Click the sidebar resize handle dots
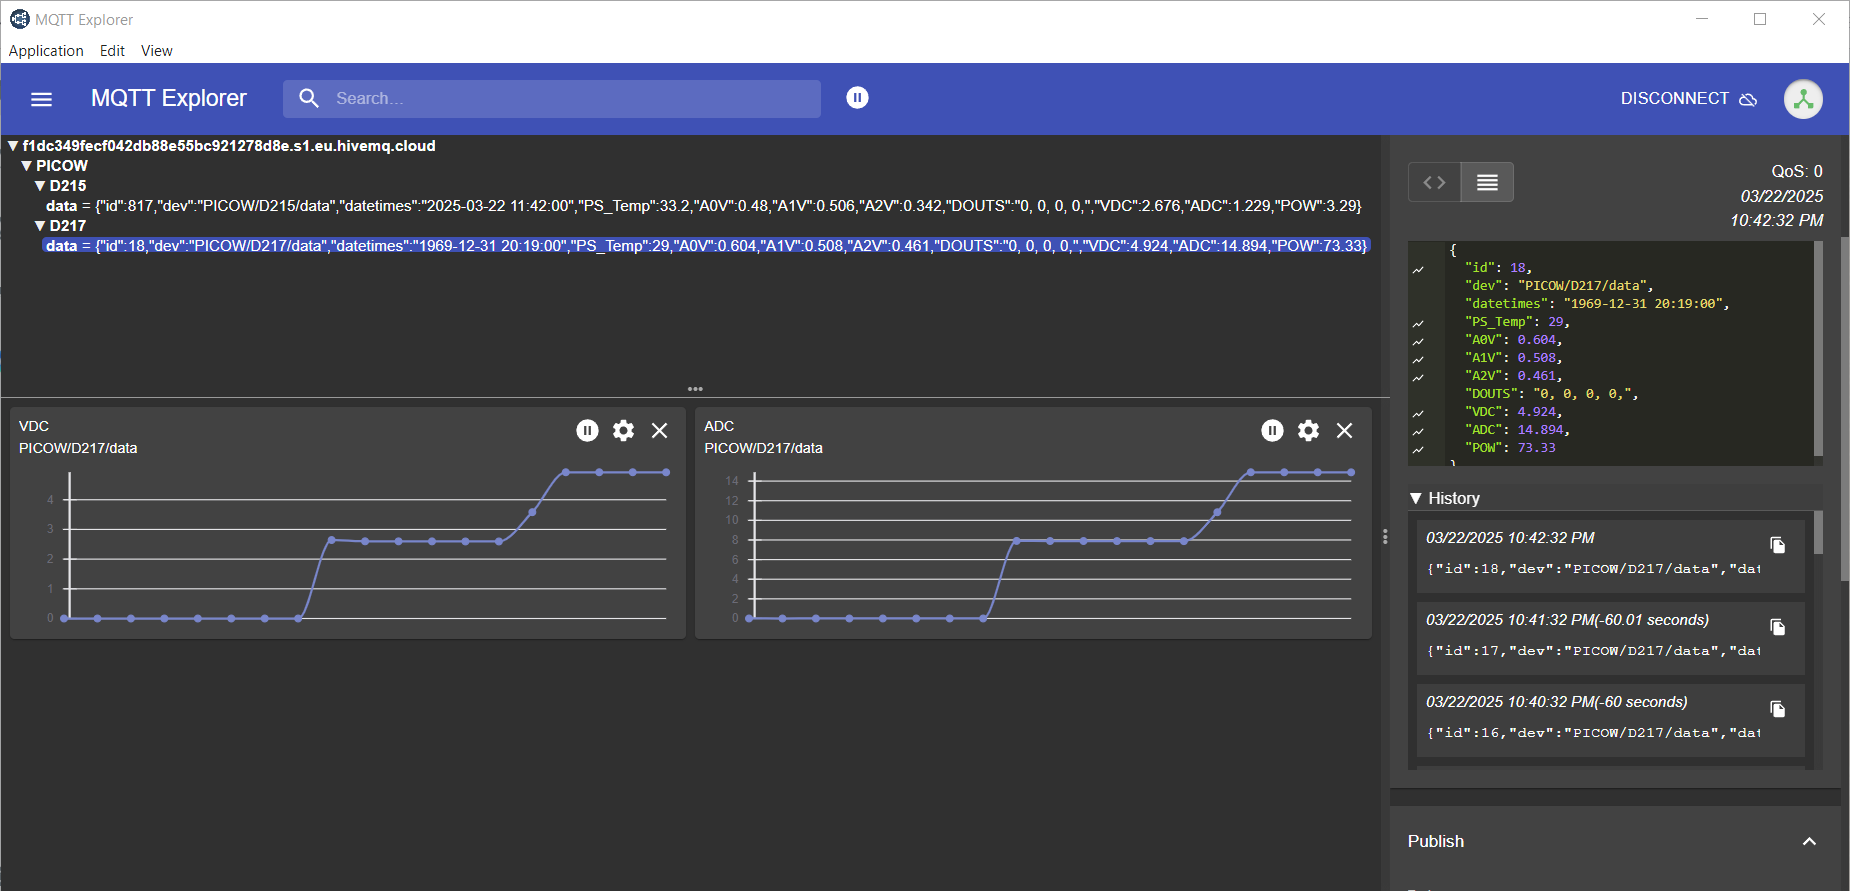Image resolution: width=1850 pixels, height=891 pixels. [x=1385, y=537]
